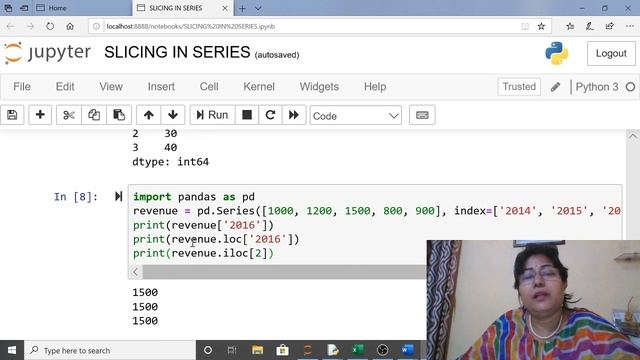Go forward in the browser
Image resolution: width=640 pixels, height=360 pixels.
31,27
